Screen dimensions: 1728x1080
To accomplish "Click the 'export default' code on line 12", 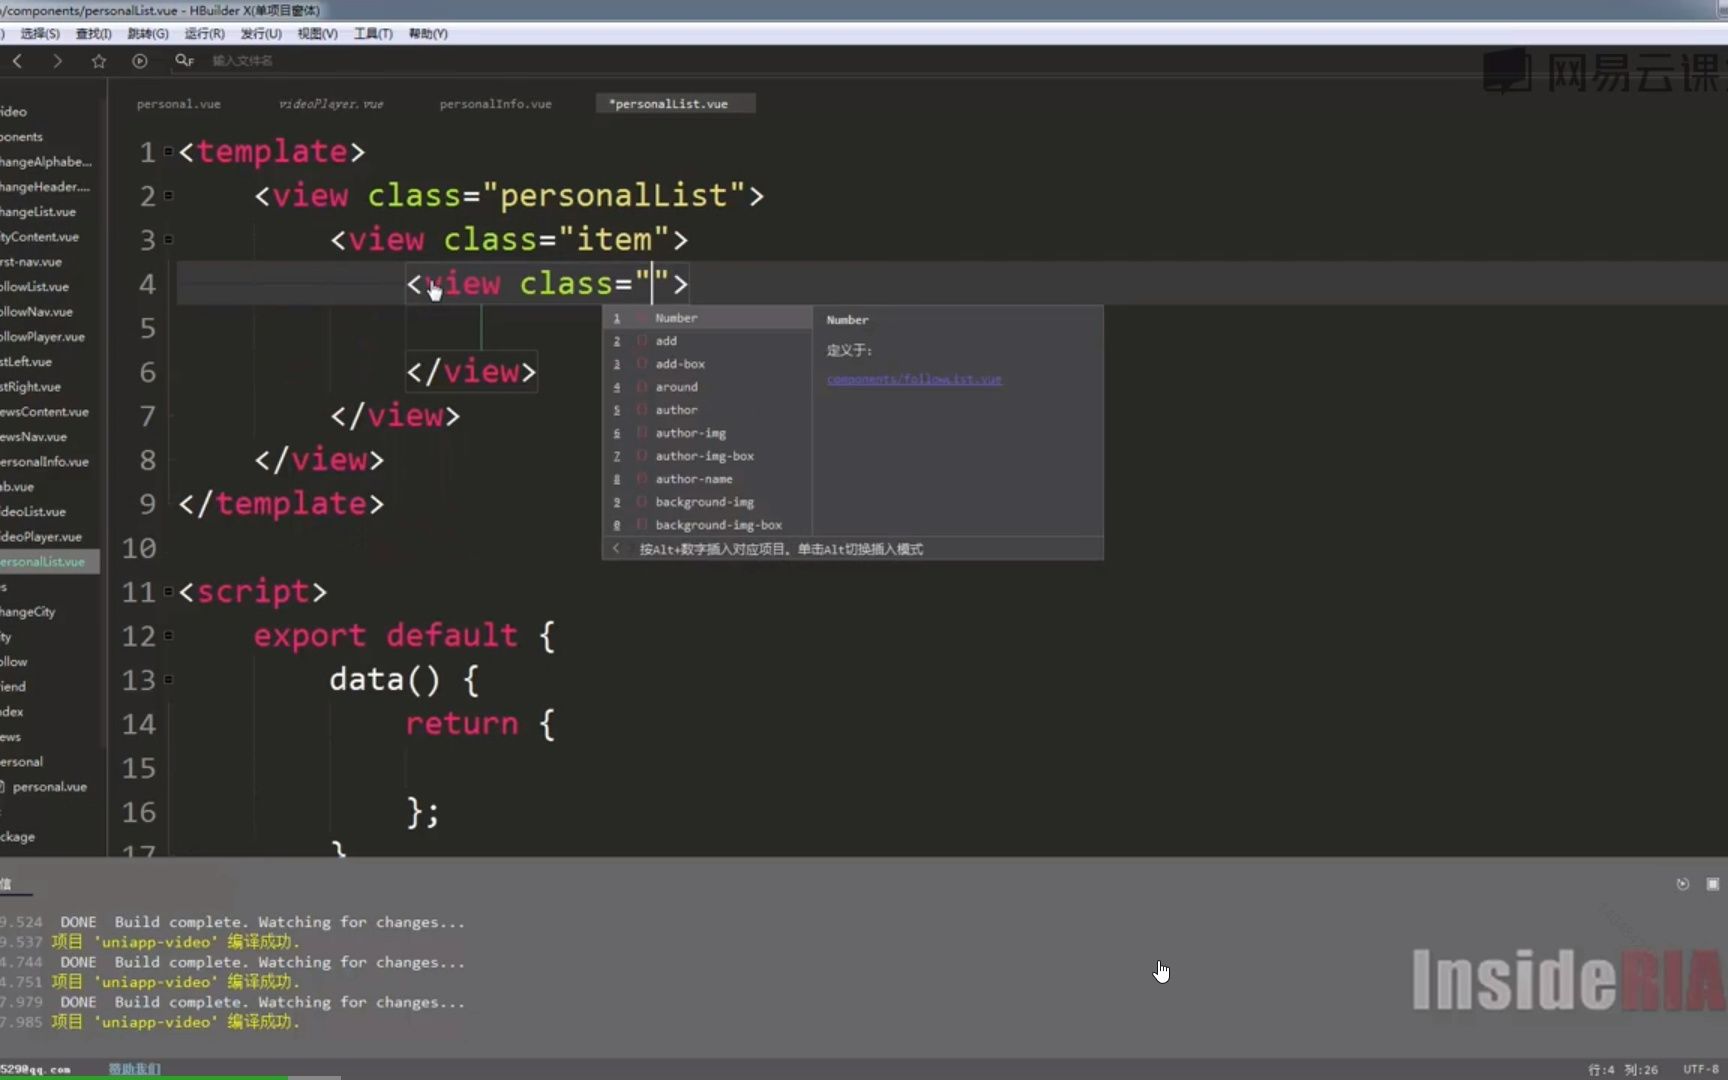I will pyautogui.click(x=385, y=636).
